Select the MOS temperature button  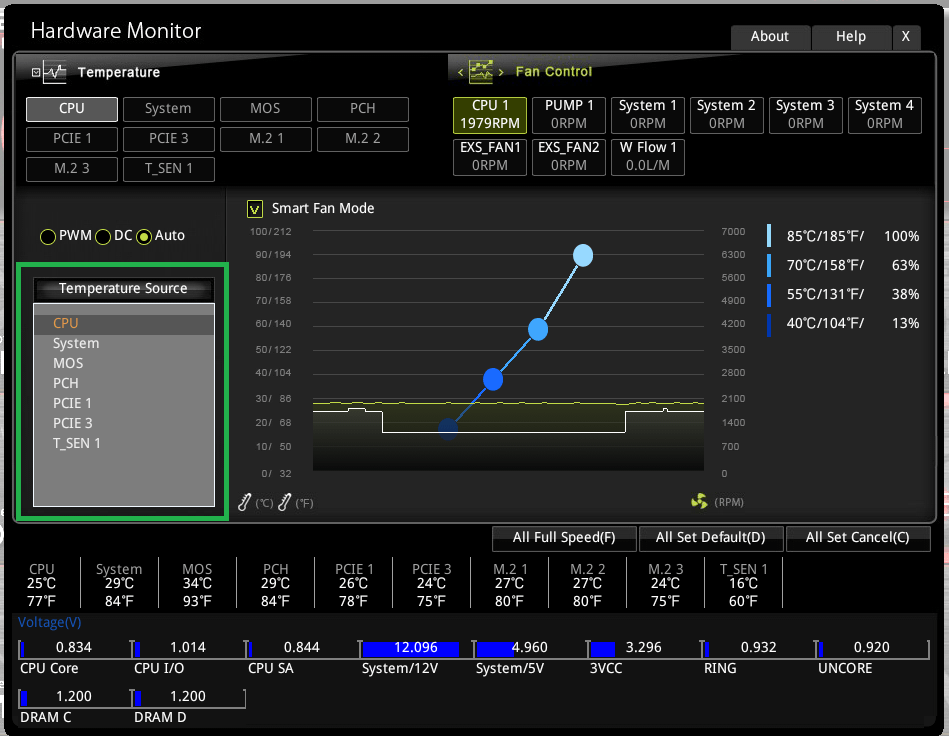coord(266,109)
